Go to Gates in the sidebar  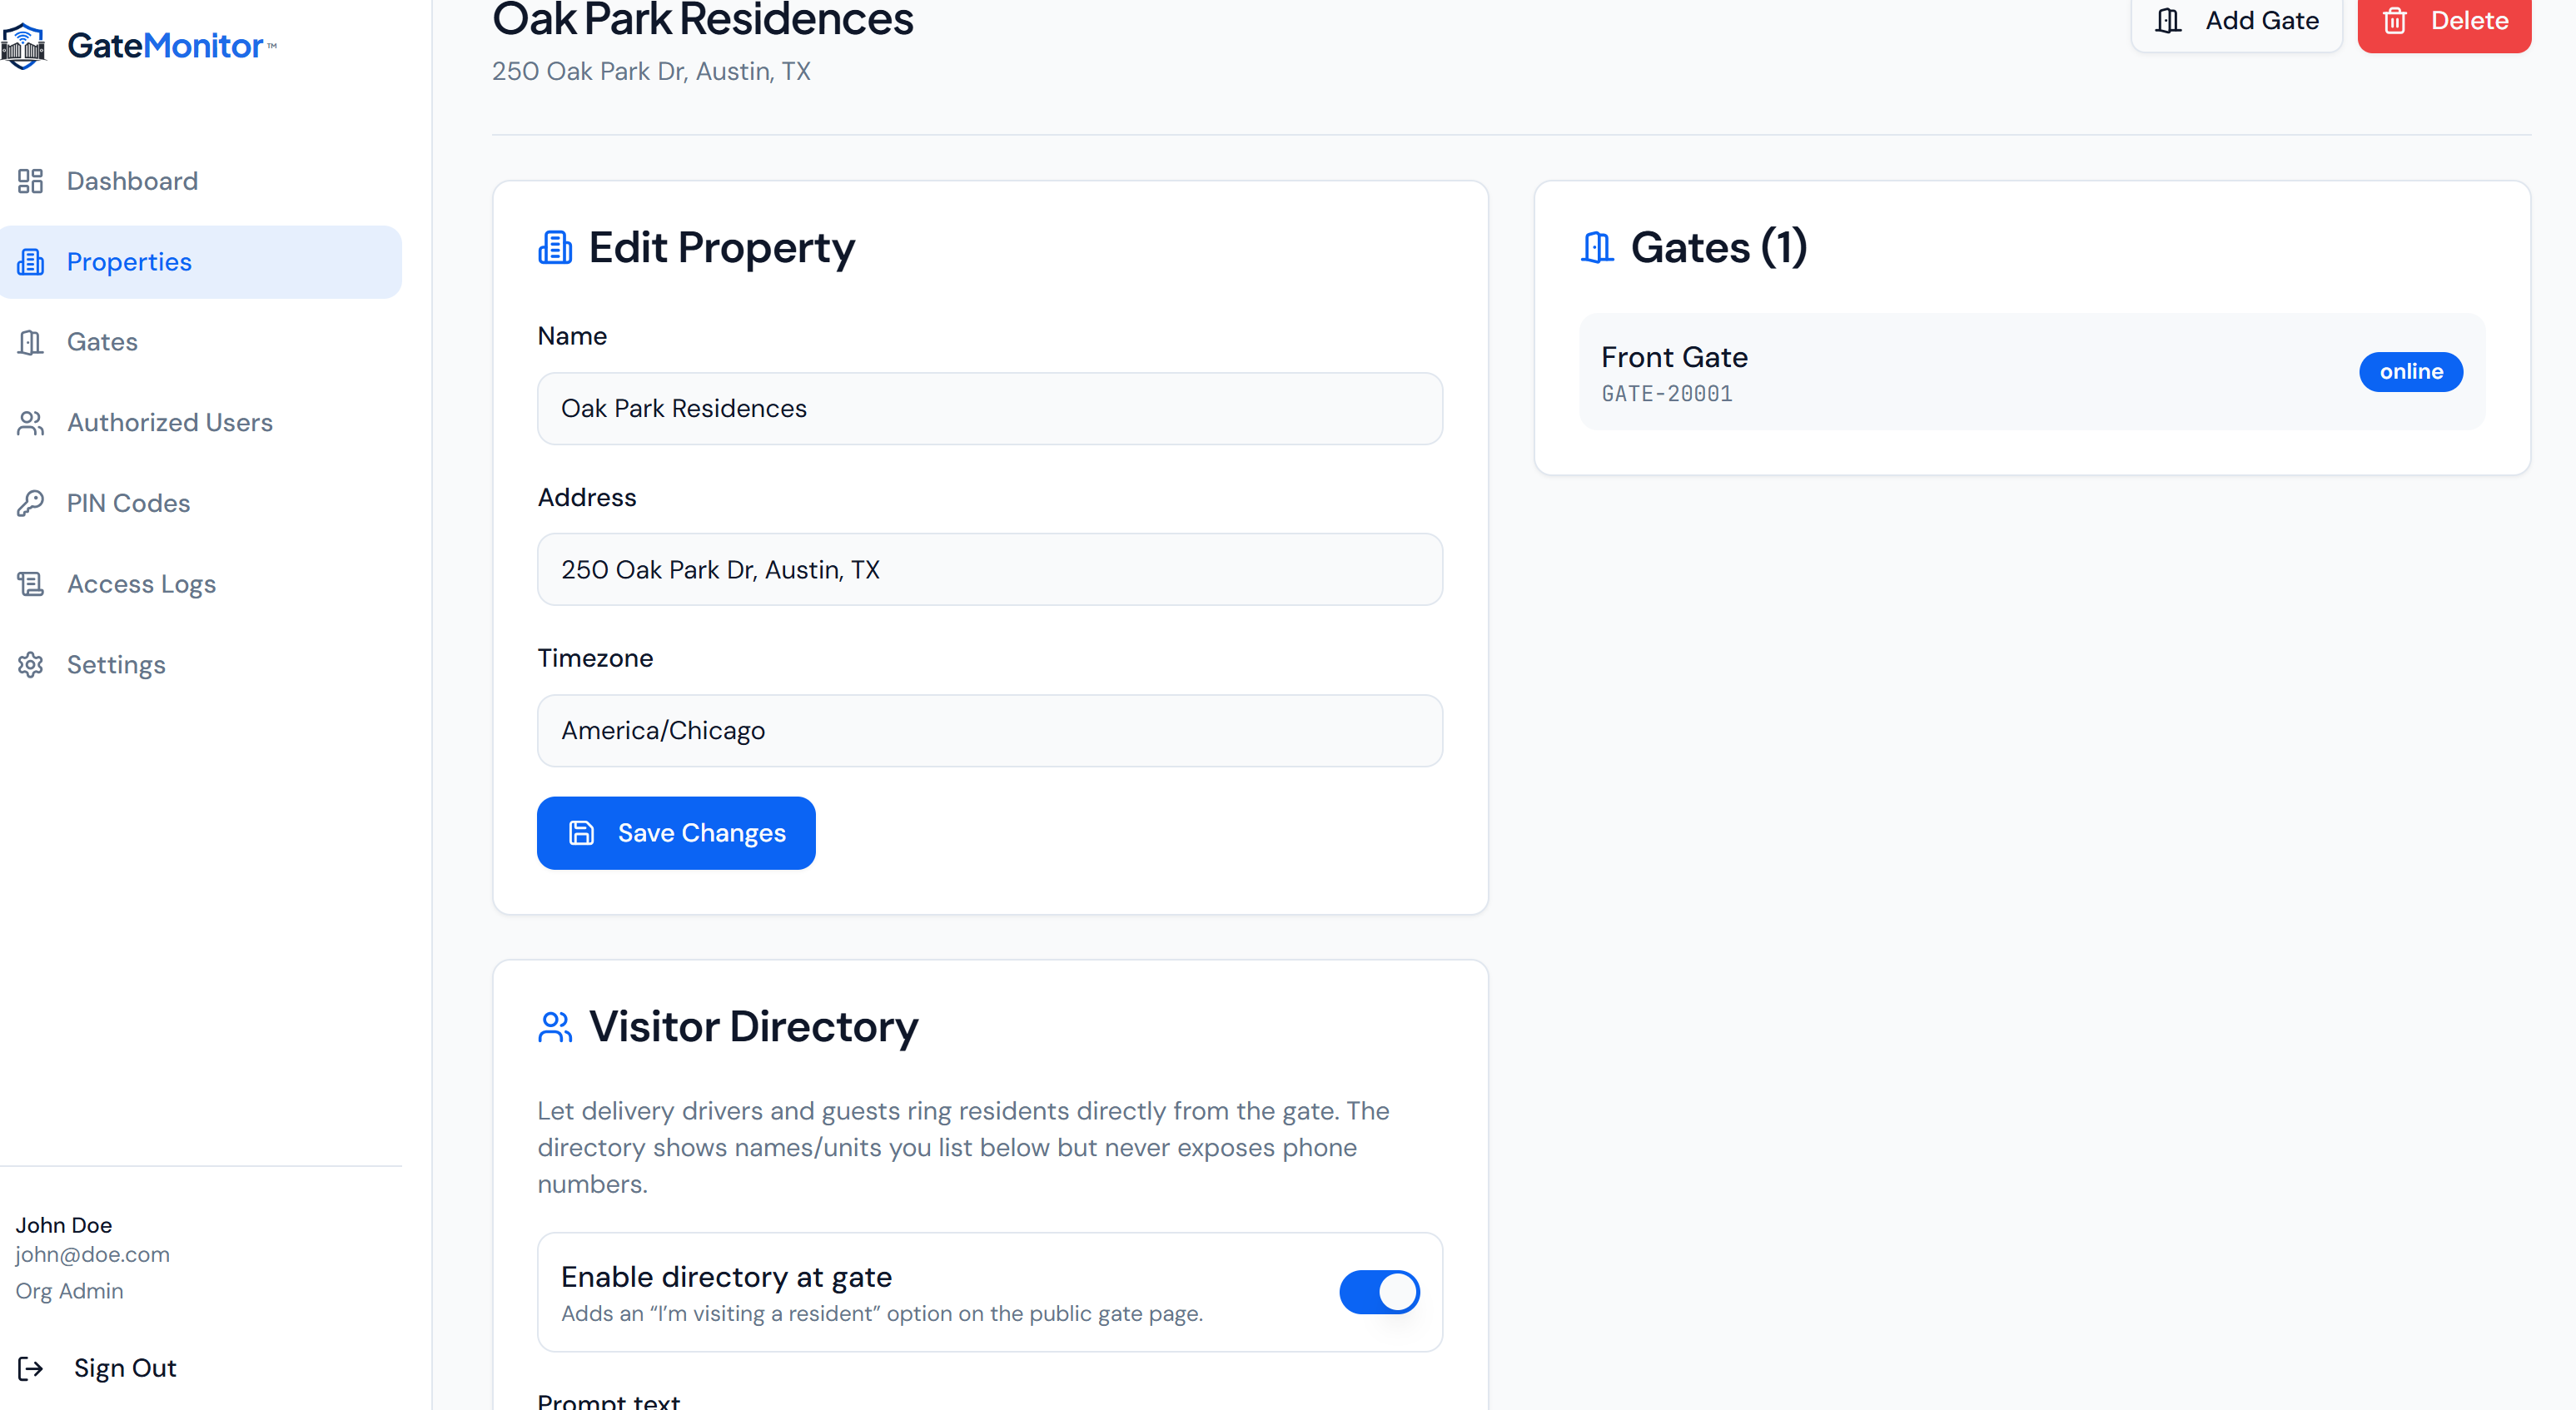201,342
